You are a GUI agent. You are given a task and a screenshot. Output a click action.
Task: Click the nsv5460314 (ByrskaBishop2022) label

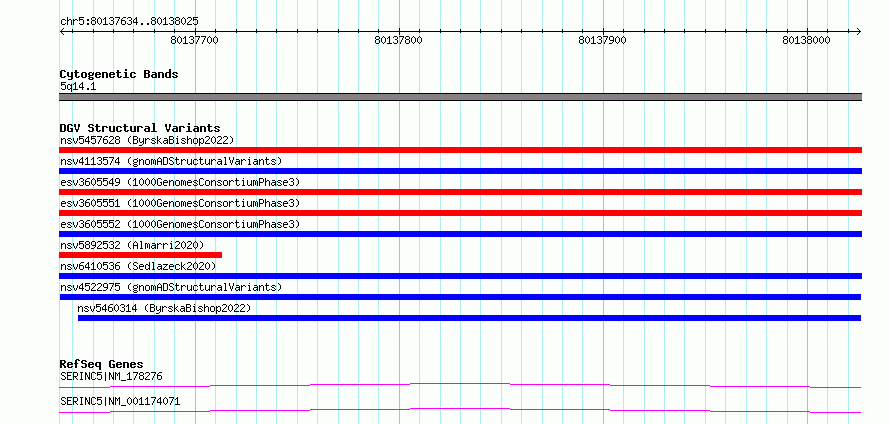coord(164,308)
